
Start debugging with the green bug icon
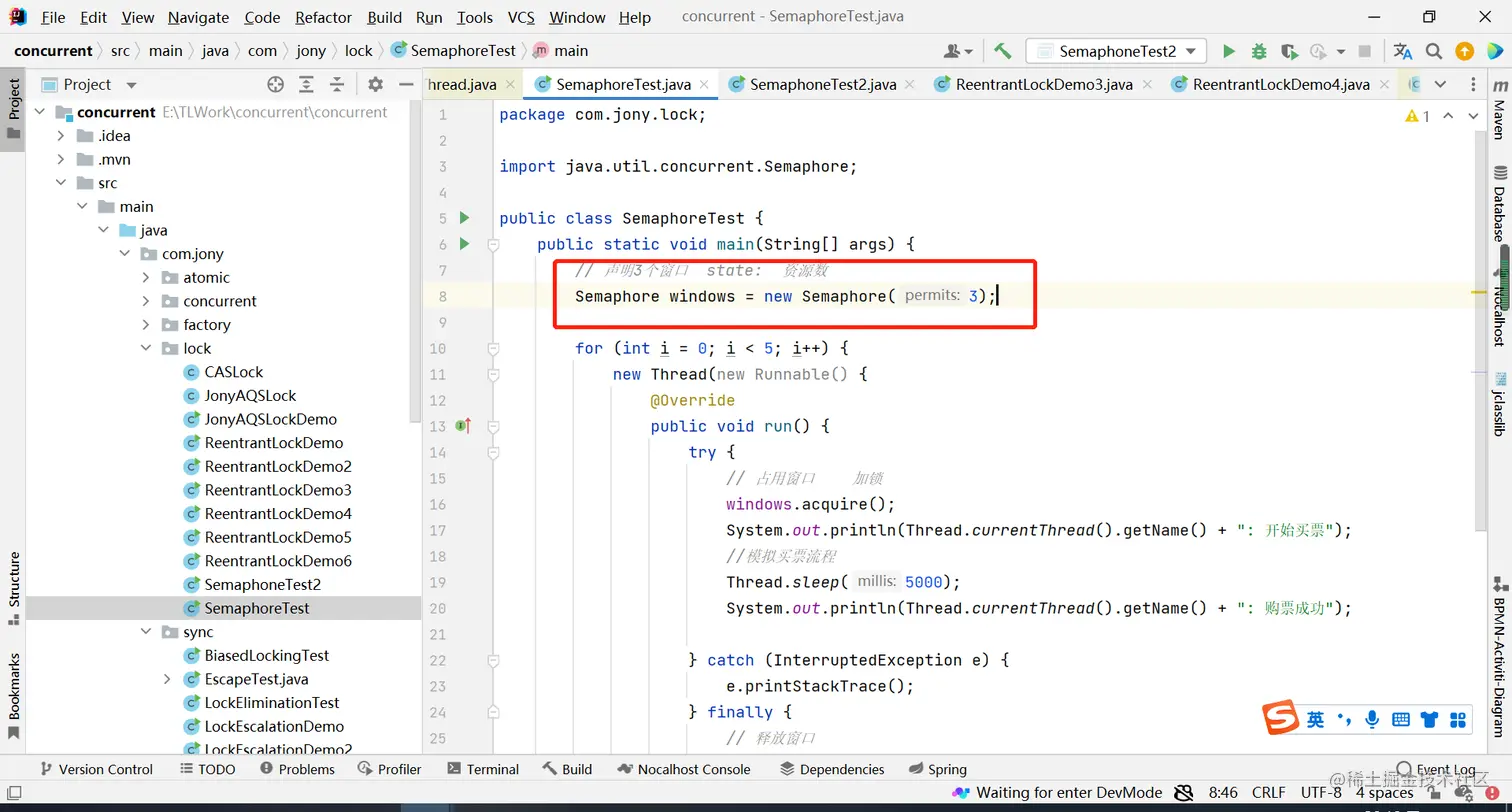(x=1259, y=51)
